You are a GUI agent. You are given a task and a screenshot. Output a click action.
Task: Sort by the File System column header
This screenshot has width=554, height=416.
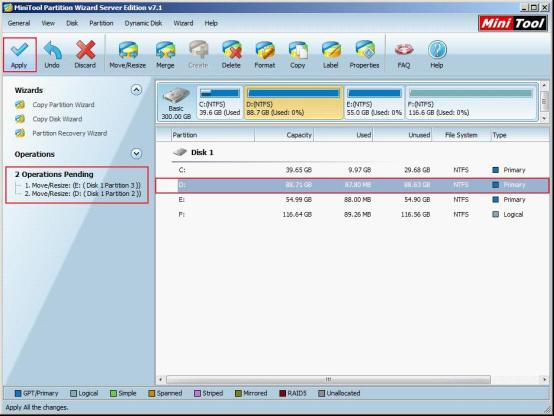point(461,135)
